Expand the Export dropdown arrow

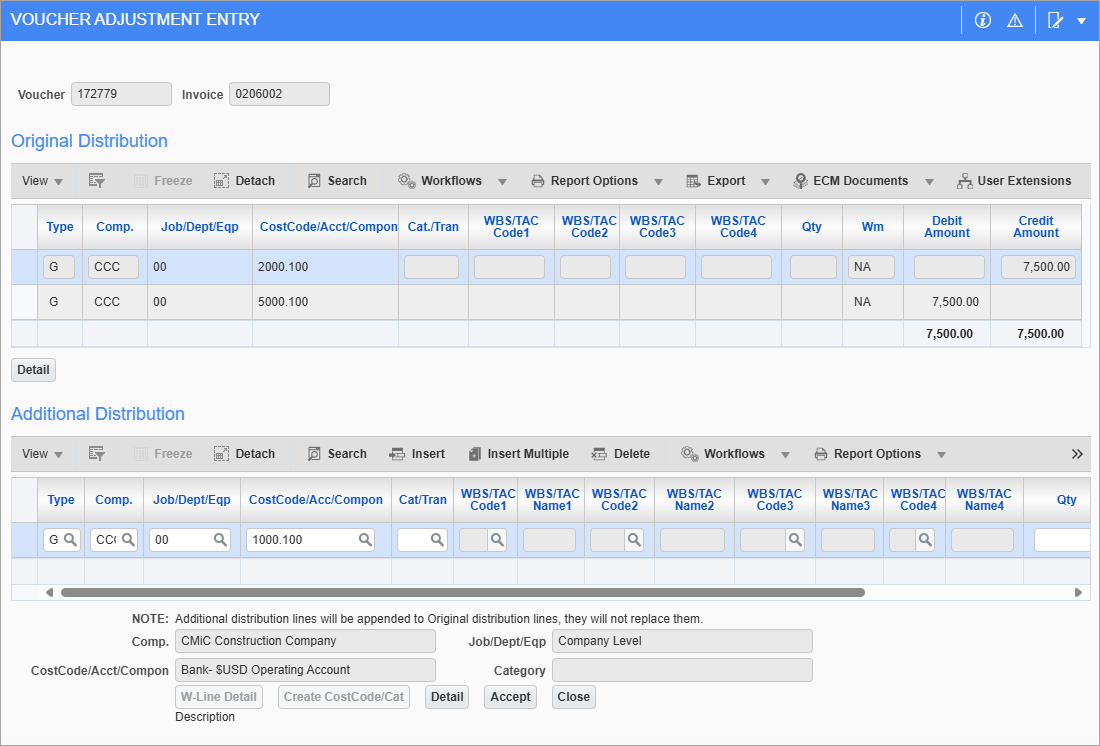coord(765,182)
